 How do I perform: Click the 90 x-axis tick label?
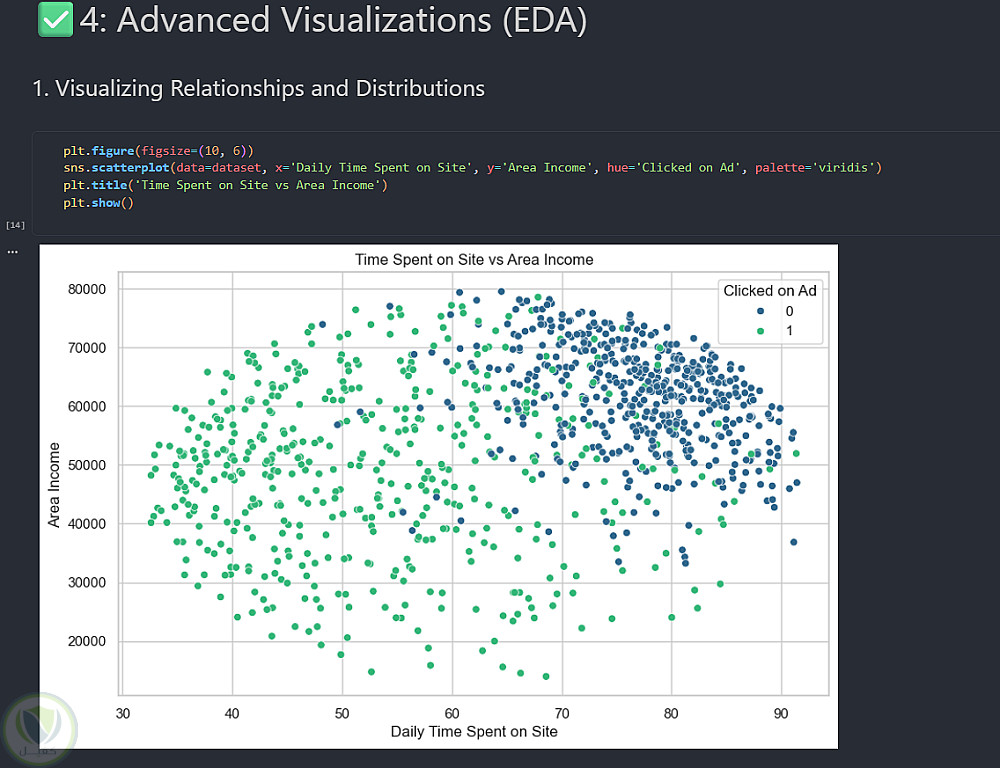(x=781, y=713)
